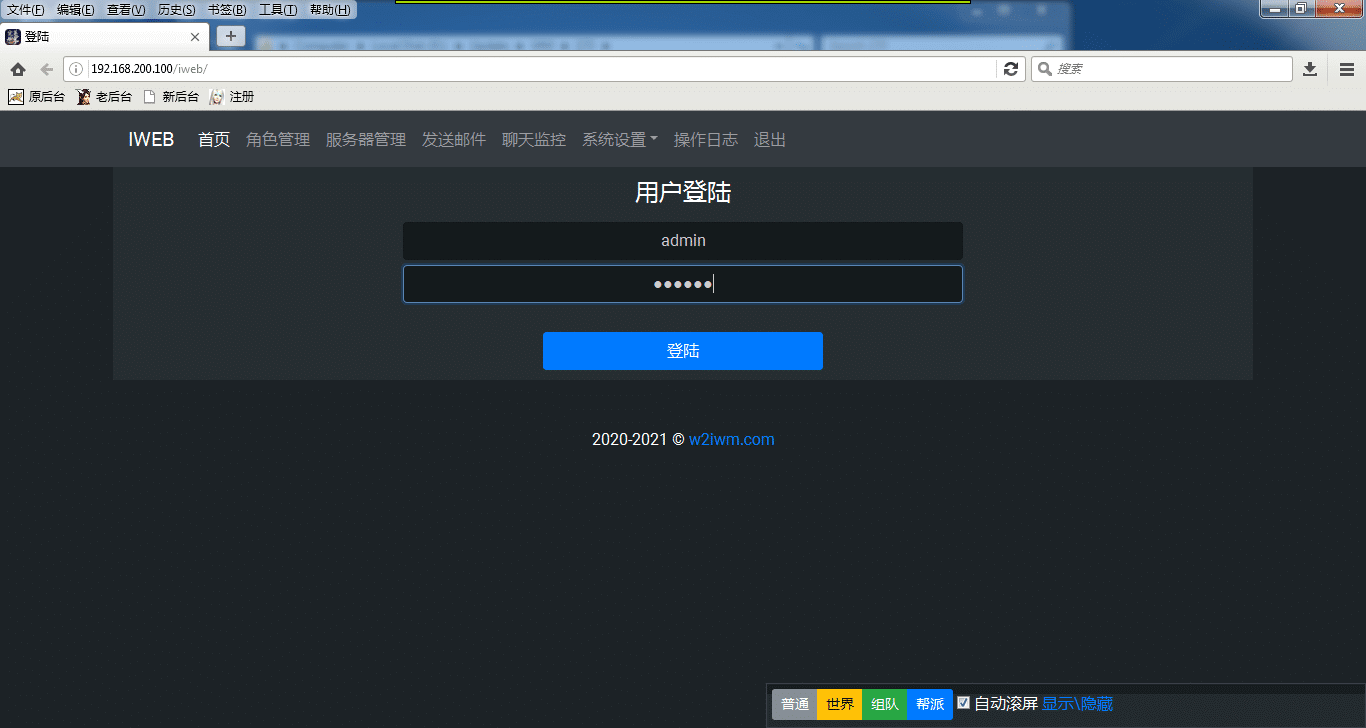Focus the admin username field
The height and width of the screenshot is (728, 1366).
click(683, 241)
